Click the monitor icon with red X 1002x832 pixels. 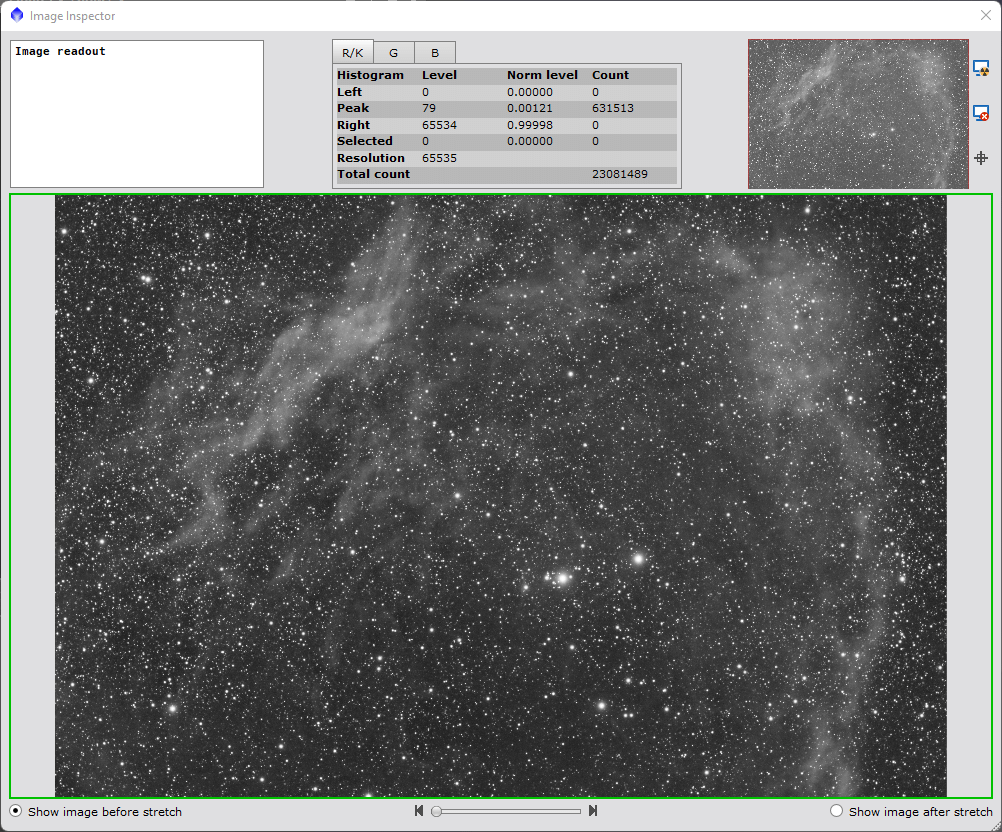(x=981, y=113)
